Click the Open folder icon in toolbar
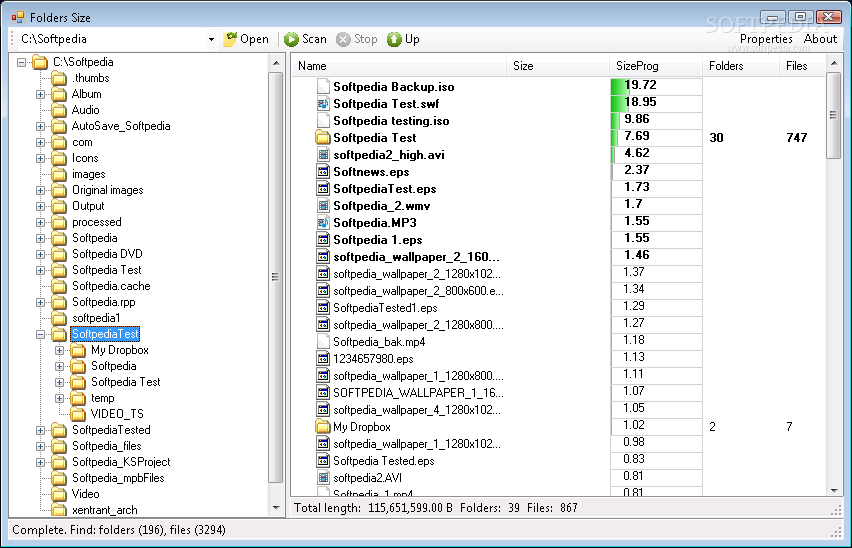The image size is (852, 548). click(230, 39)
